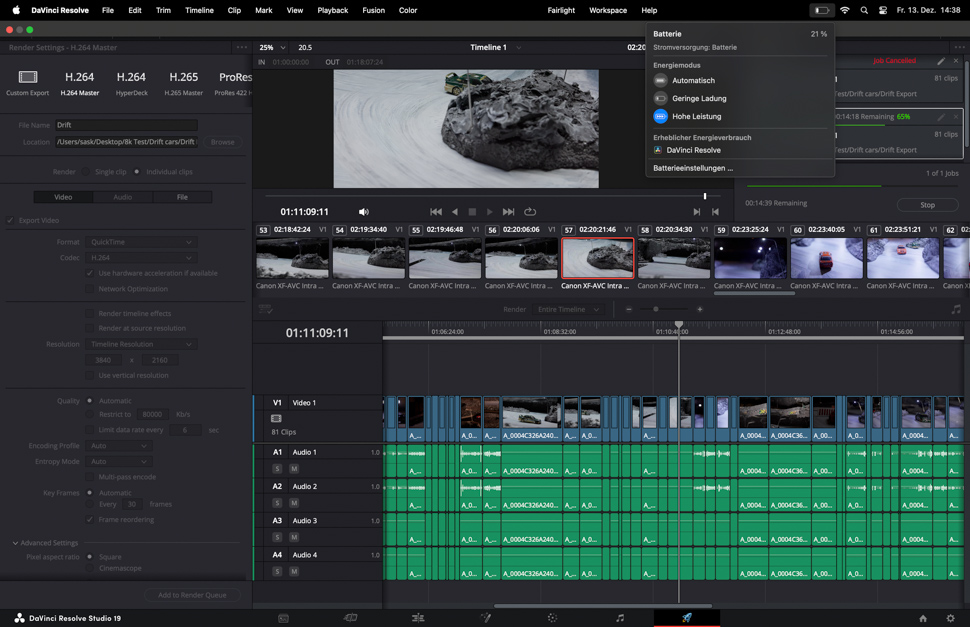Image resolution: width=970 pixels, height=627 pixels.
Task: Enable Render timeline effects checkbox
Action: (x=90, y=314)
